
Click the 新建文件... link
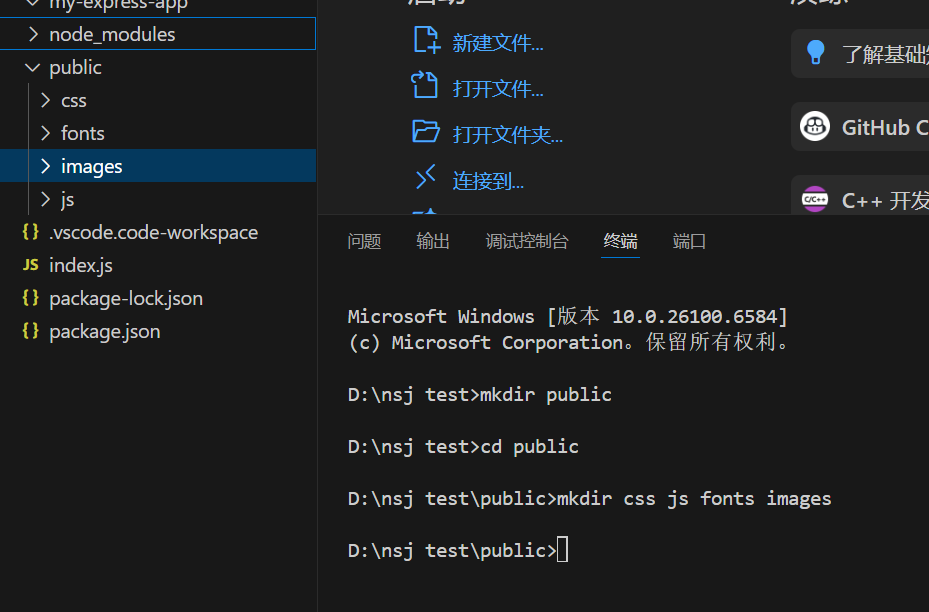498,43
